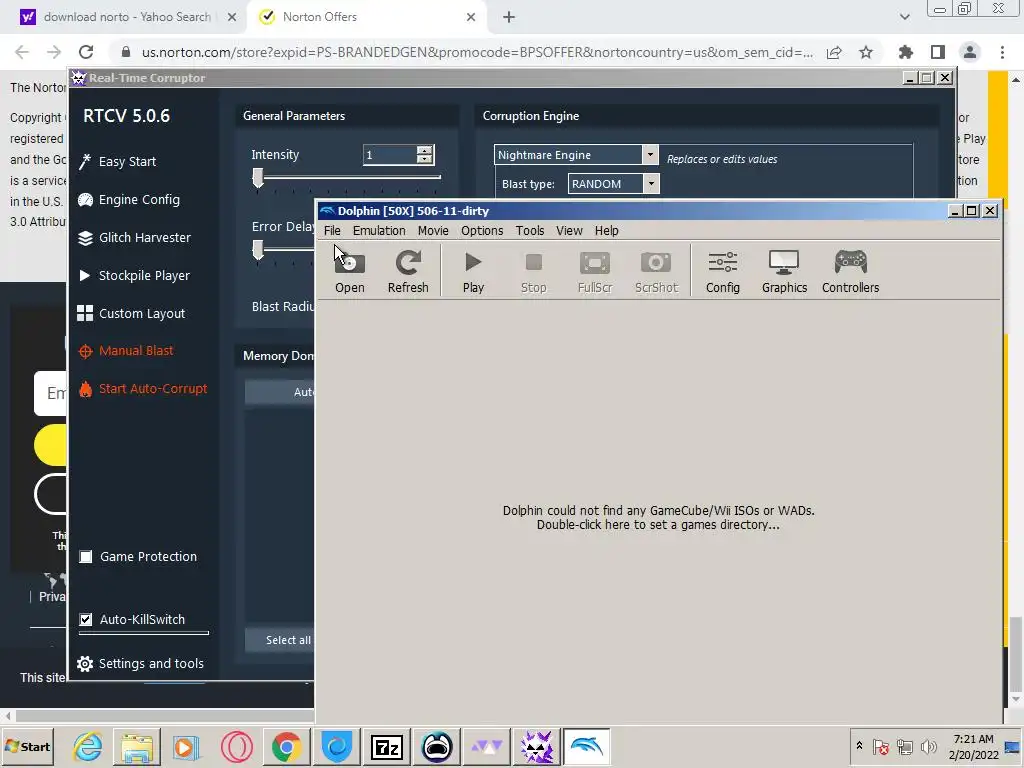Bookmark this page with the star icon
Screen dimensions: 1024x768
(866, 52)
